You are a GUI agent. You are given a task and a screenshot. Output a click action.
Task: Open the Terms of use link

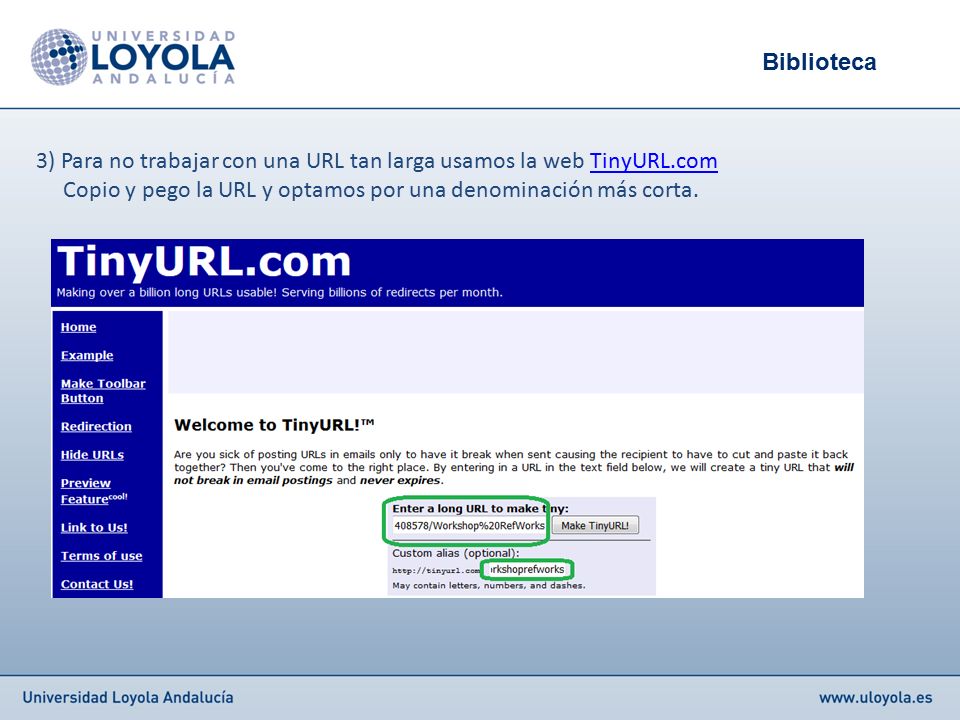[x=102, y=556]
